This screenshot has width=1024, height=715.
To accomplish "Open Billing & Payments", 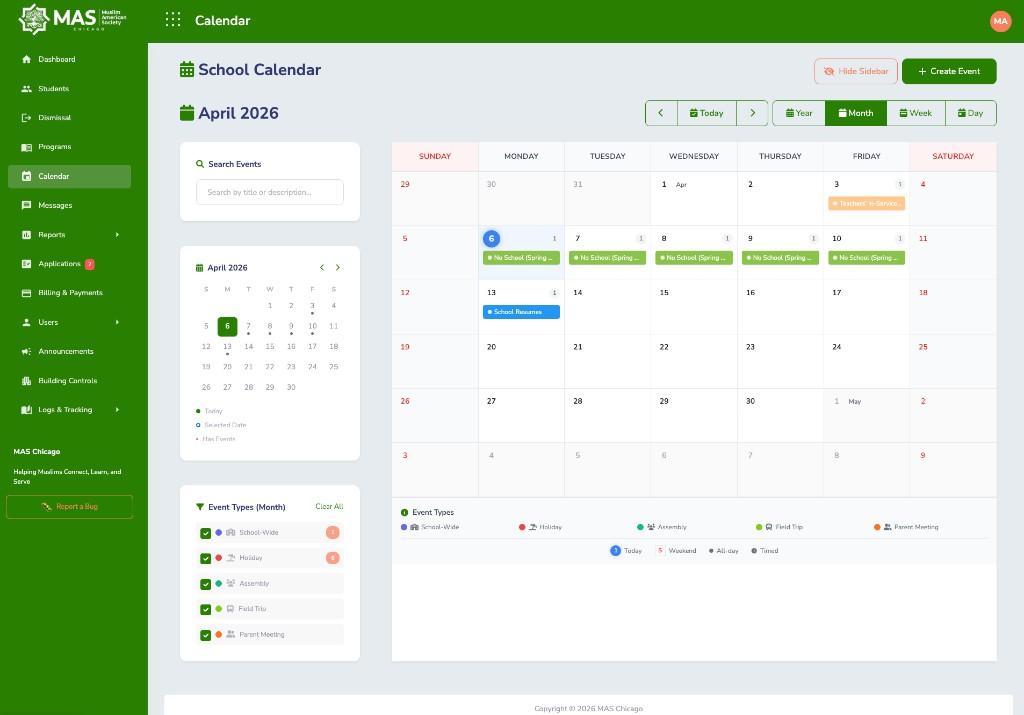I will click(x=69, y=292).
